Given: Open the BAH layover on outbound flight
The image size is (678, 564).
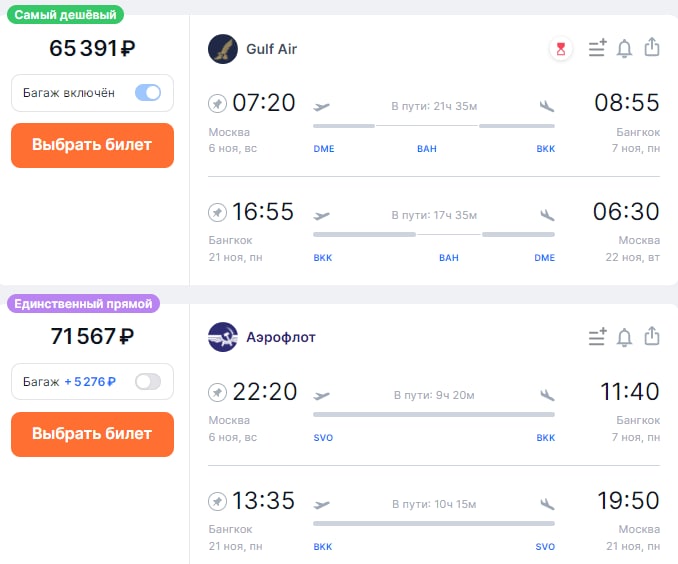Looking at the screenshot, I should (427, 149).
